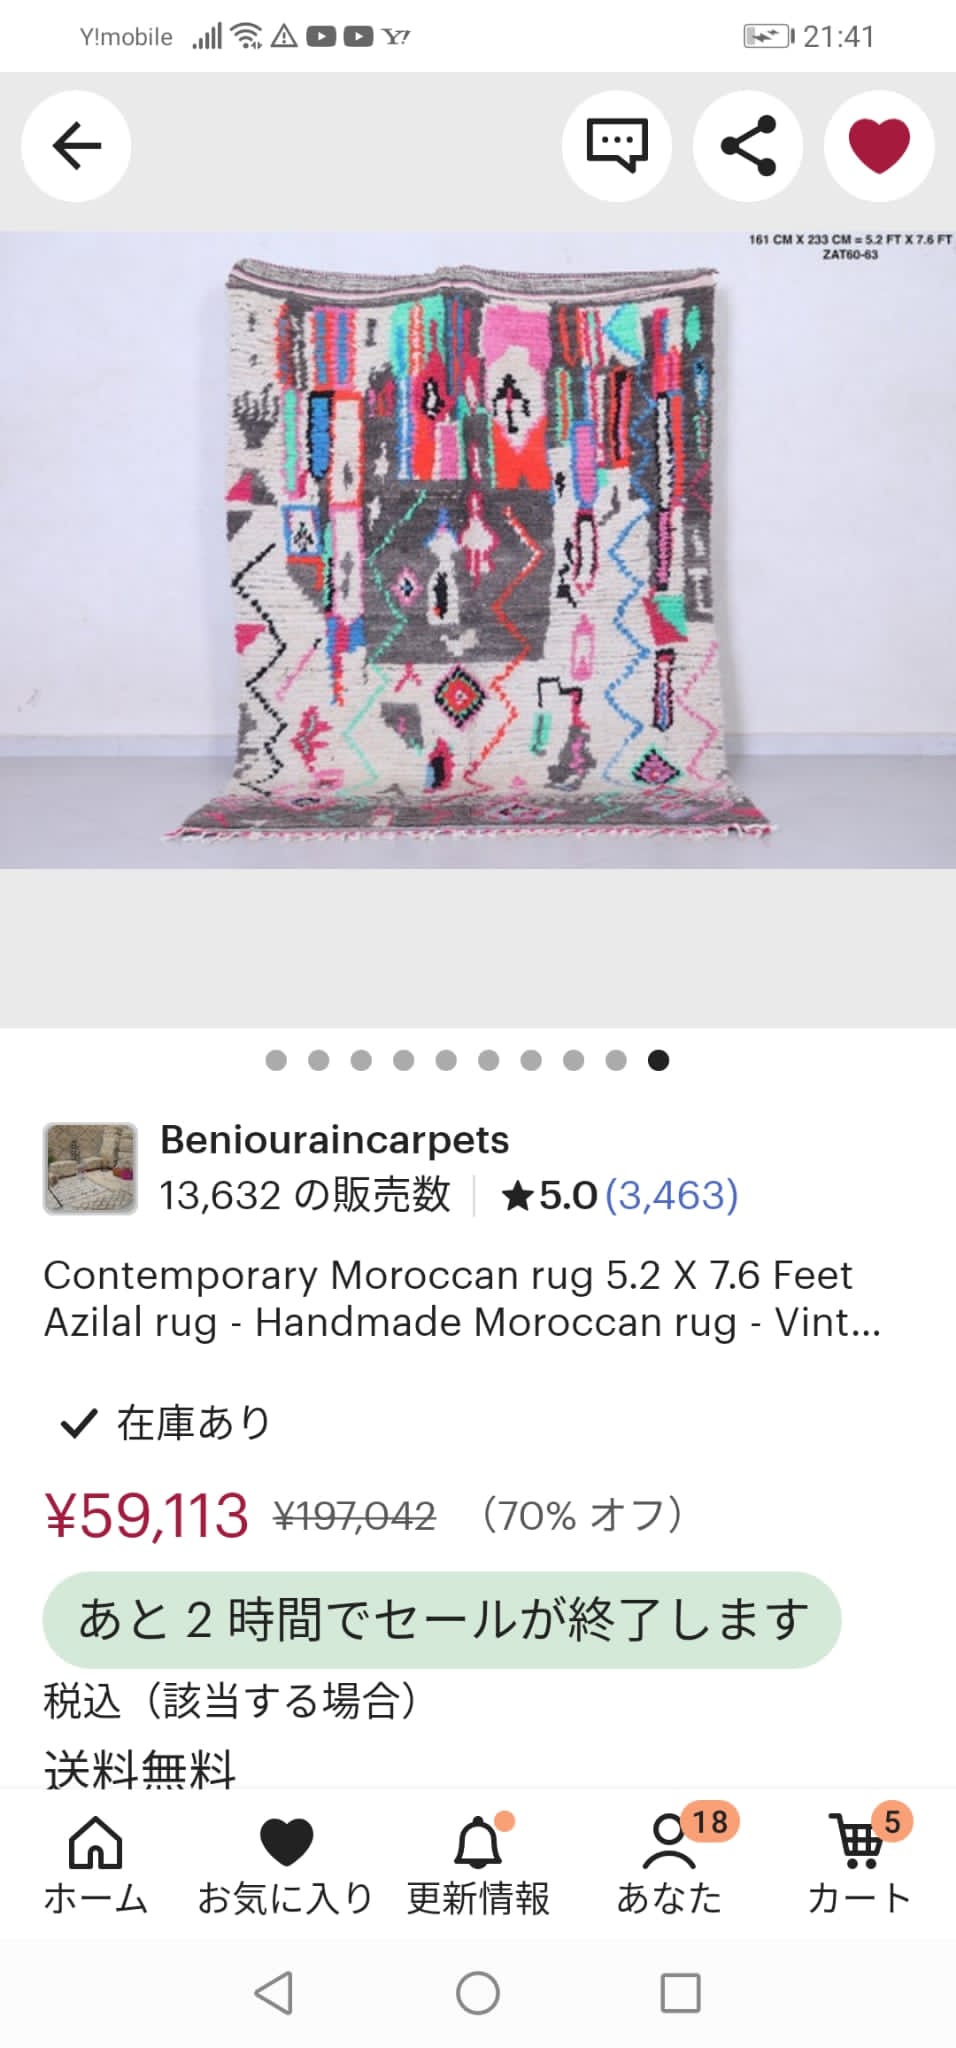
Task: Tap the share icon
Action: [748, 146]
